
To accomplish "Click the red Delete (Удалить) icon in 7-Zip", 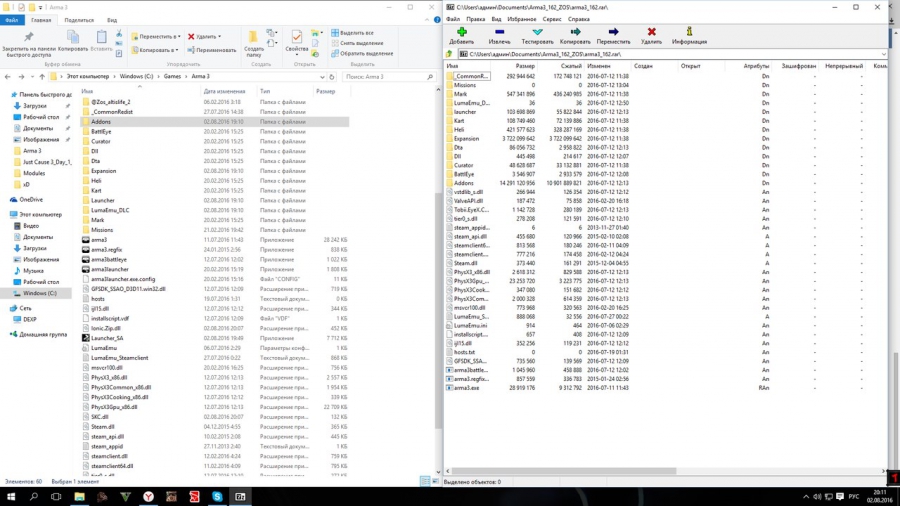I will click(651, 32).
